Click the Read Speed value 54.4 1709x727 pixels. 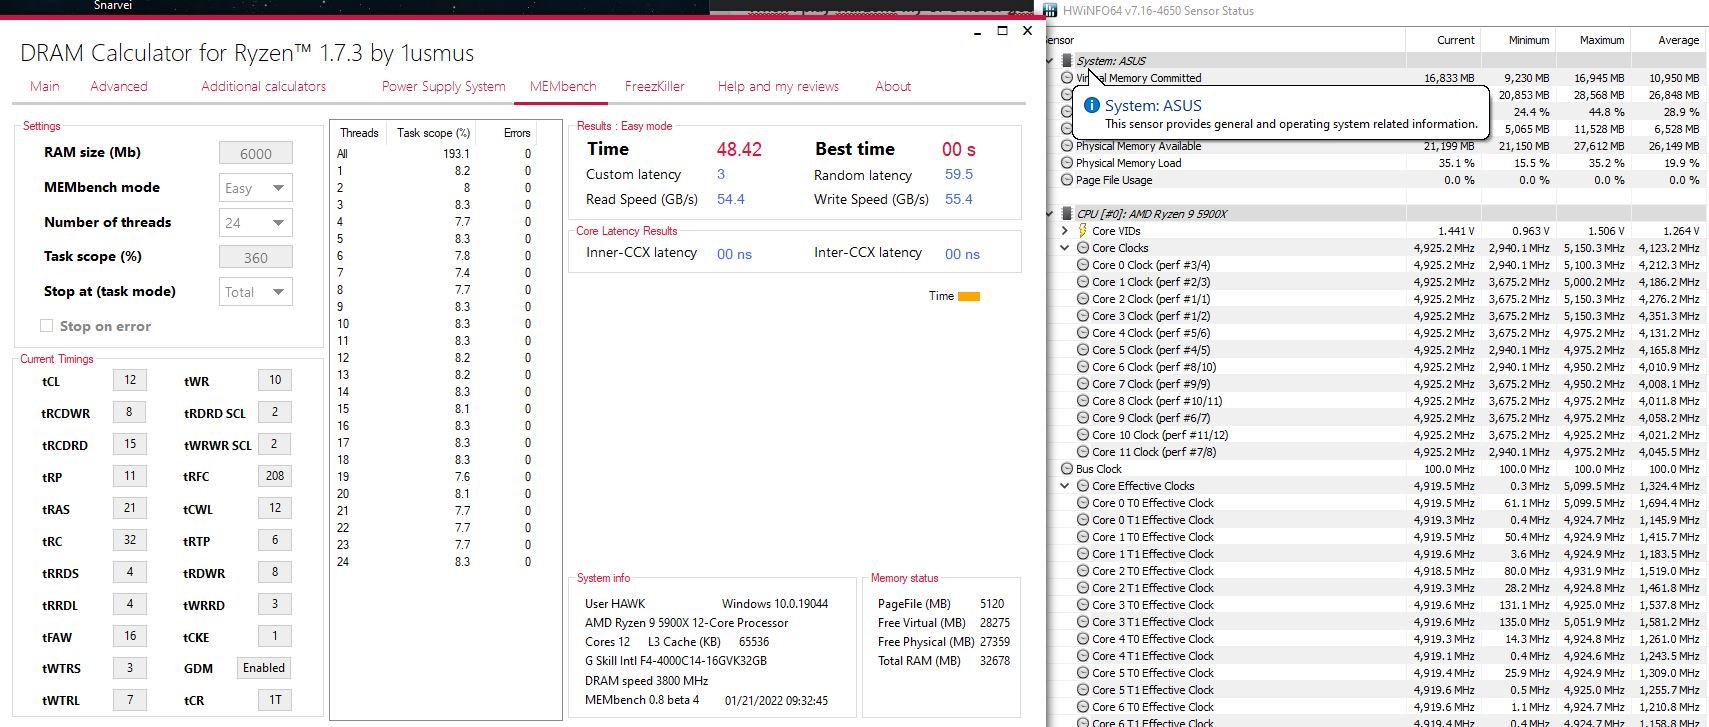point(731,199)
